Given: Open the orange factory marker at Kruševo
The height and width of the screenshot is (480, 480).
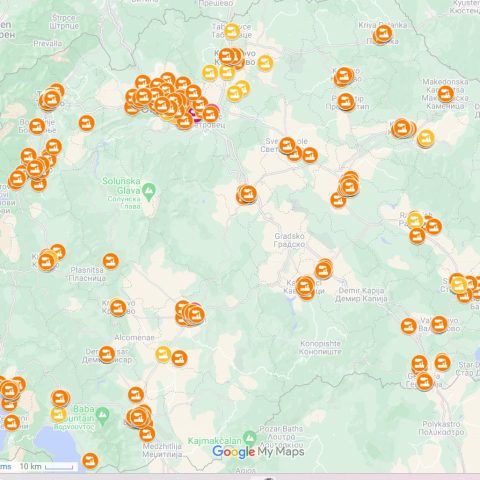Looking at the screenshot, I should tap(118, 307).
